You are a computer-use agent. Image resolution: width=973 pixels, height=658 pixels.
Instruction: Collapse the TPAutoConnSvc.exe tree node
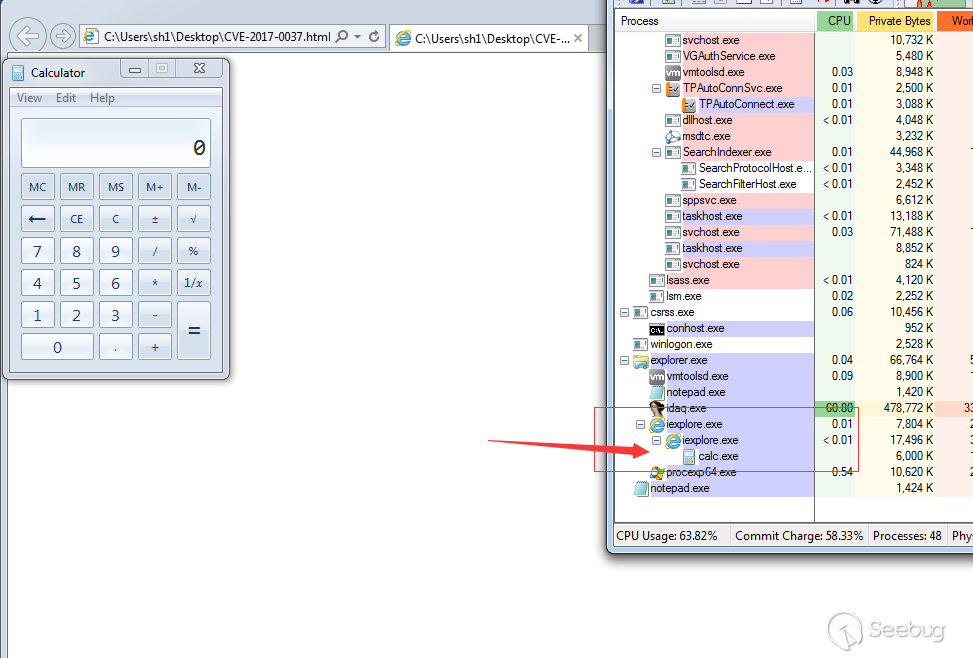point(657,88)
